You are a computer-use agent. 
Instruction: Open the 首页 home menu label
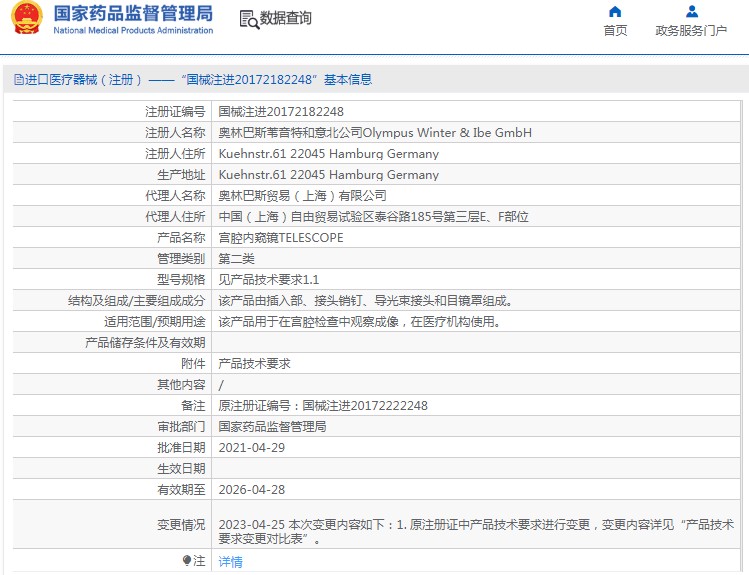click(615, 31)
